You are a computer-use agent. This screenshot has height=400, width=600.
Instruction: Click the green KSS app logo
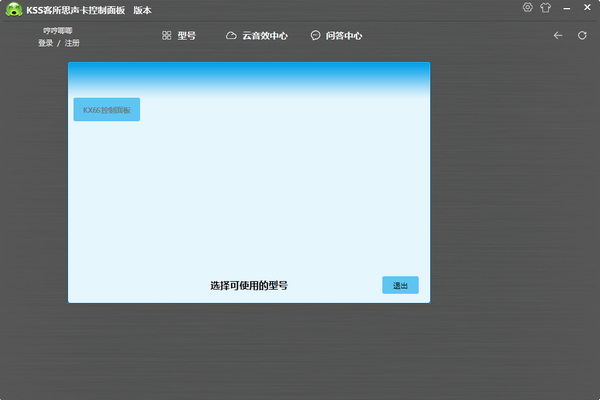pyautogui.click(x=15, y=9)
